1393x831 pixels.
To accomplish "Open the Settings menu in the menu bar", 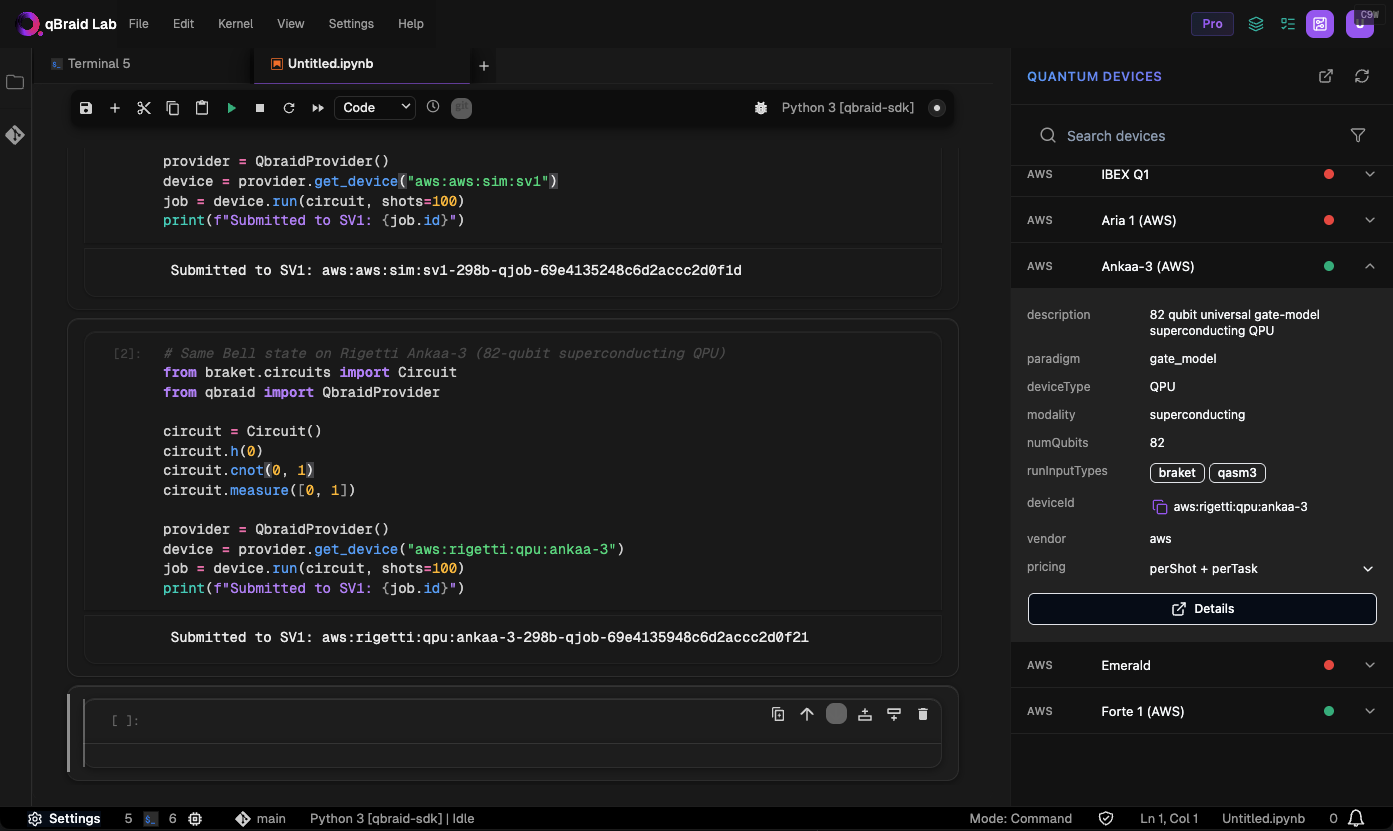I will click(351, 23).
